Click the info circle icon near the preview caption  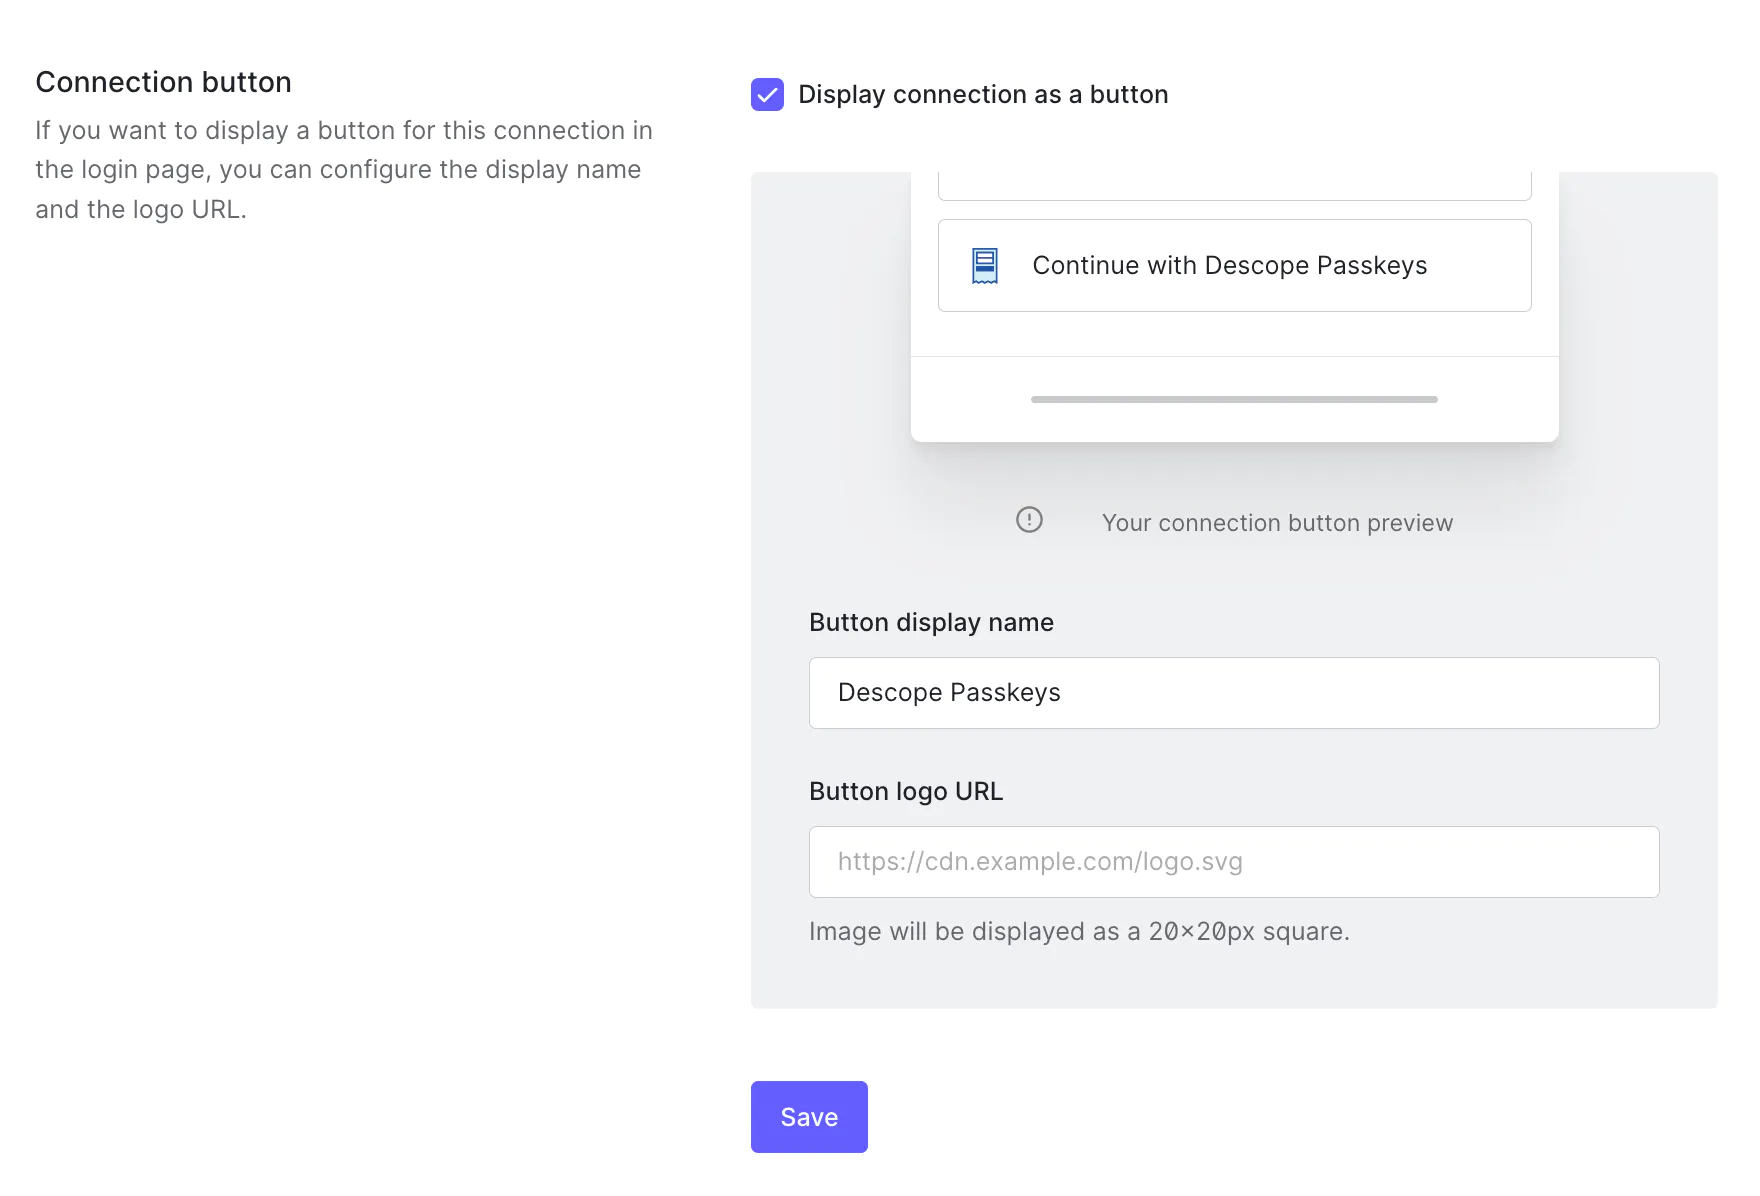1029,521
